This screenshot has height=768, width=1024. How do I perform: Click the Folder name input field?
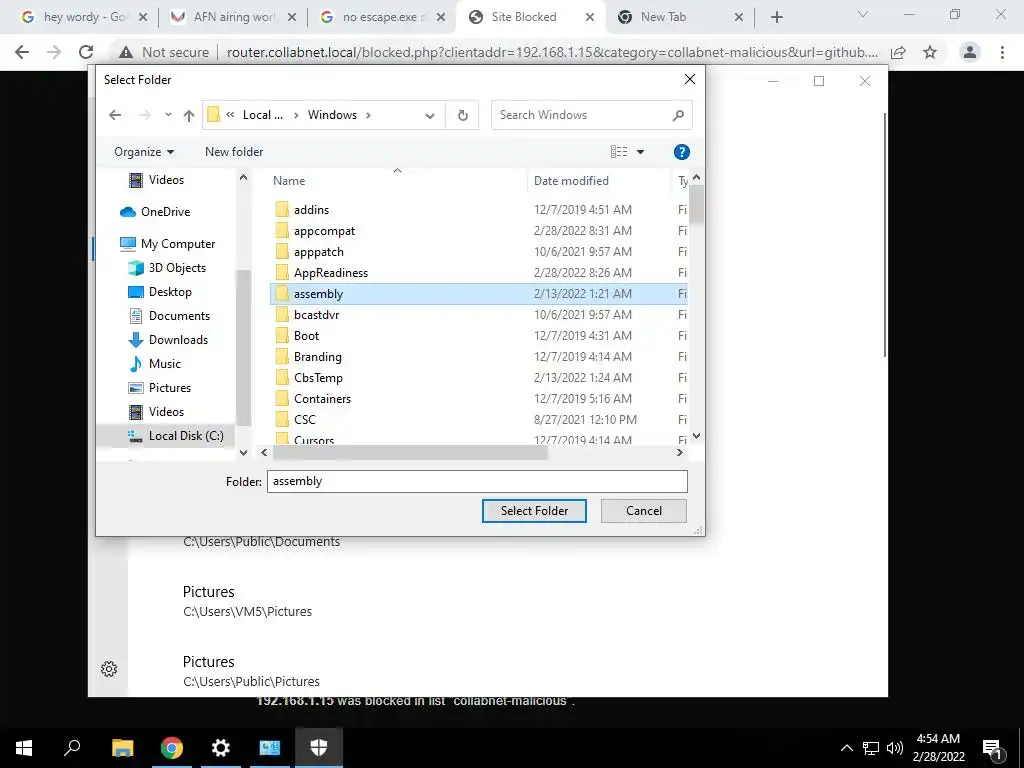coord(477,481)
